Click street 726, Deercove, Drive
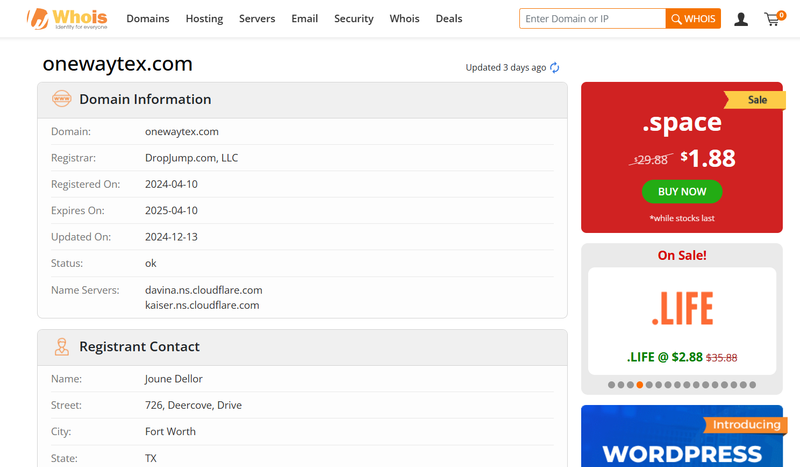Viewport: 800px width, 467px height. pos(193,405)
